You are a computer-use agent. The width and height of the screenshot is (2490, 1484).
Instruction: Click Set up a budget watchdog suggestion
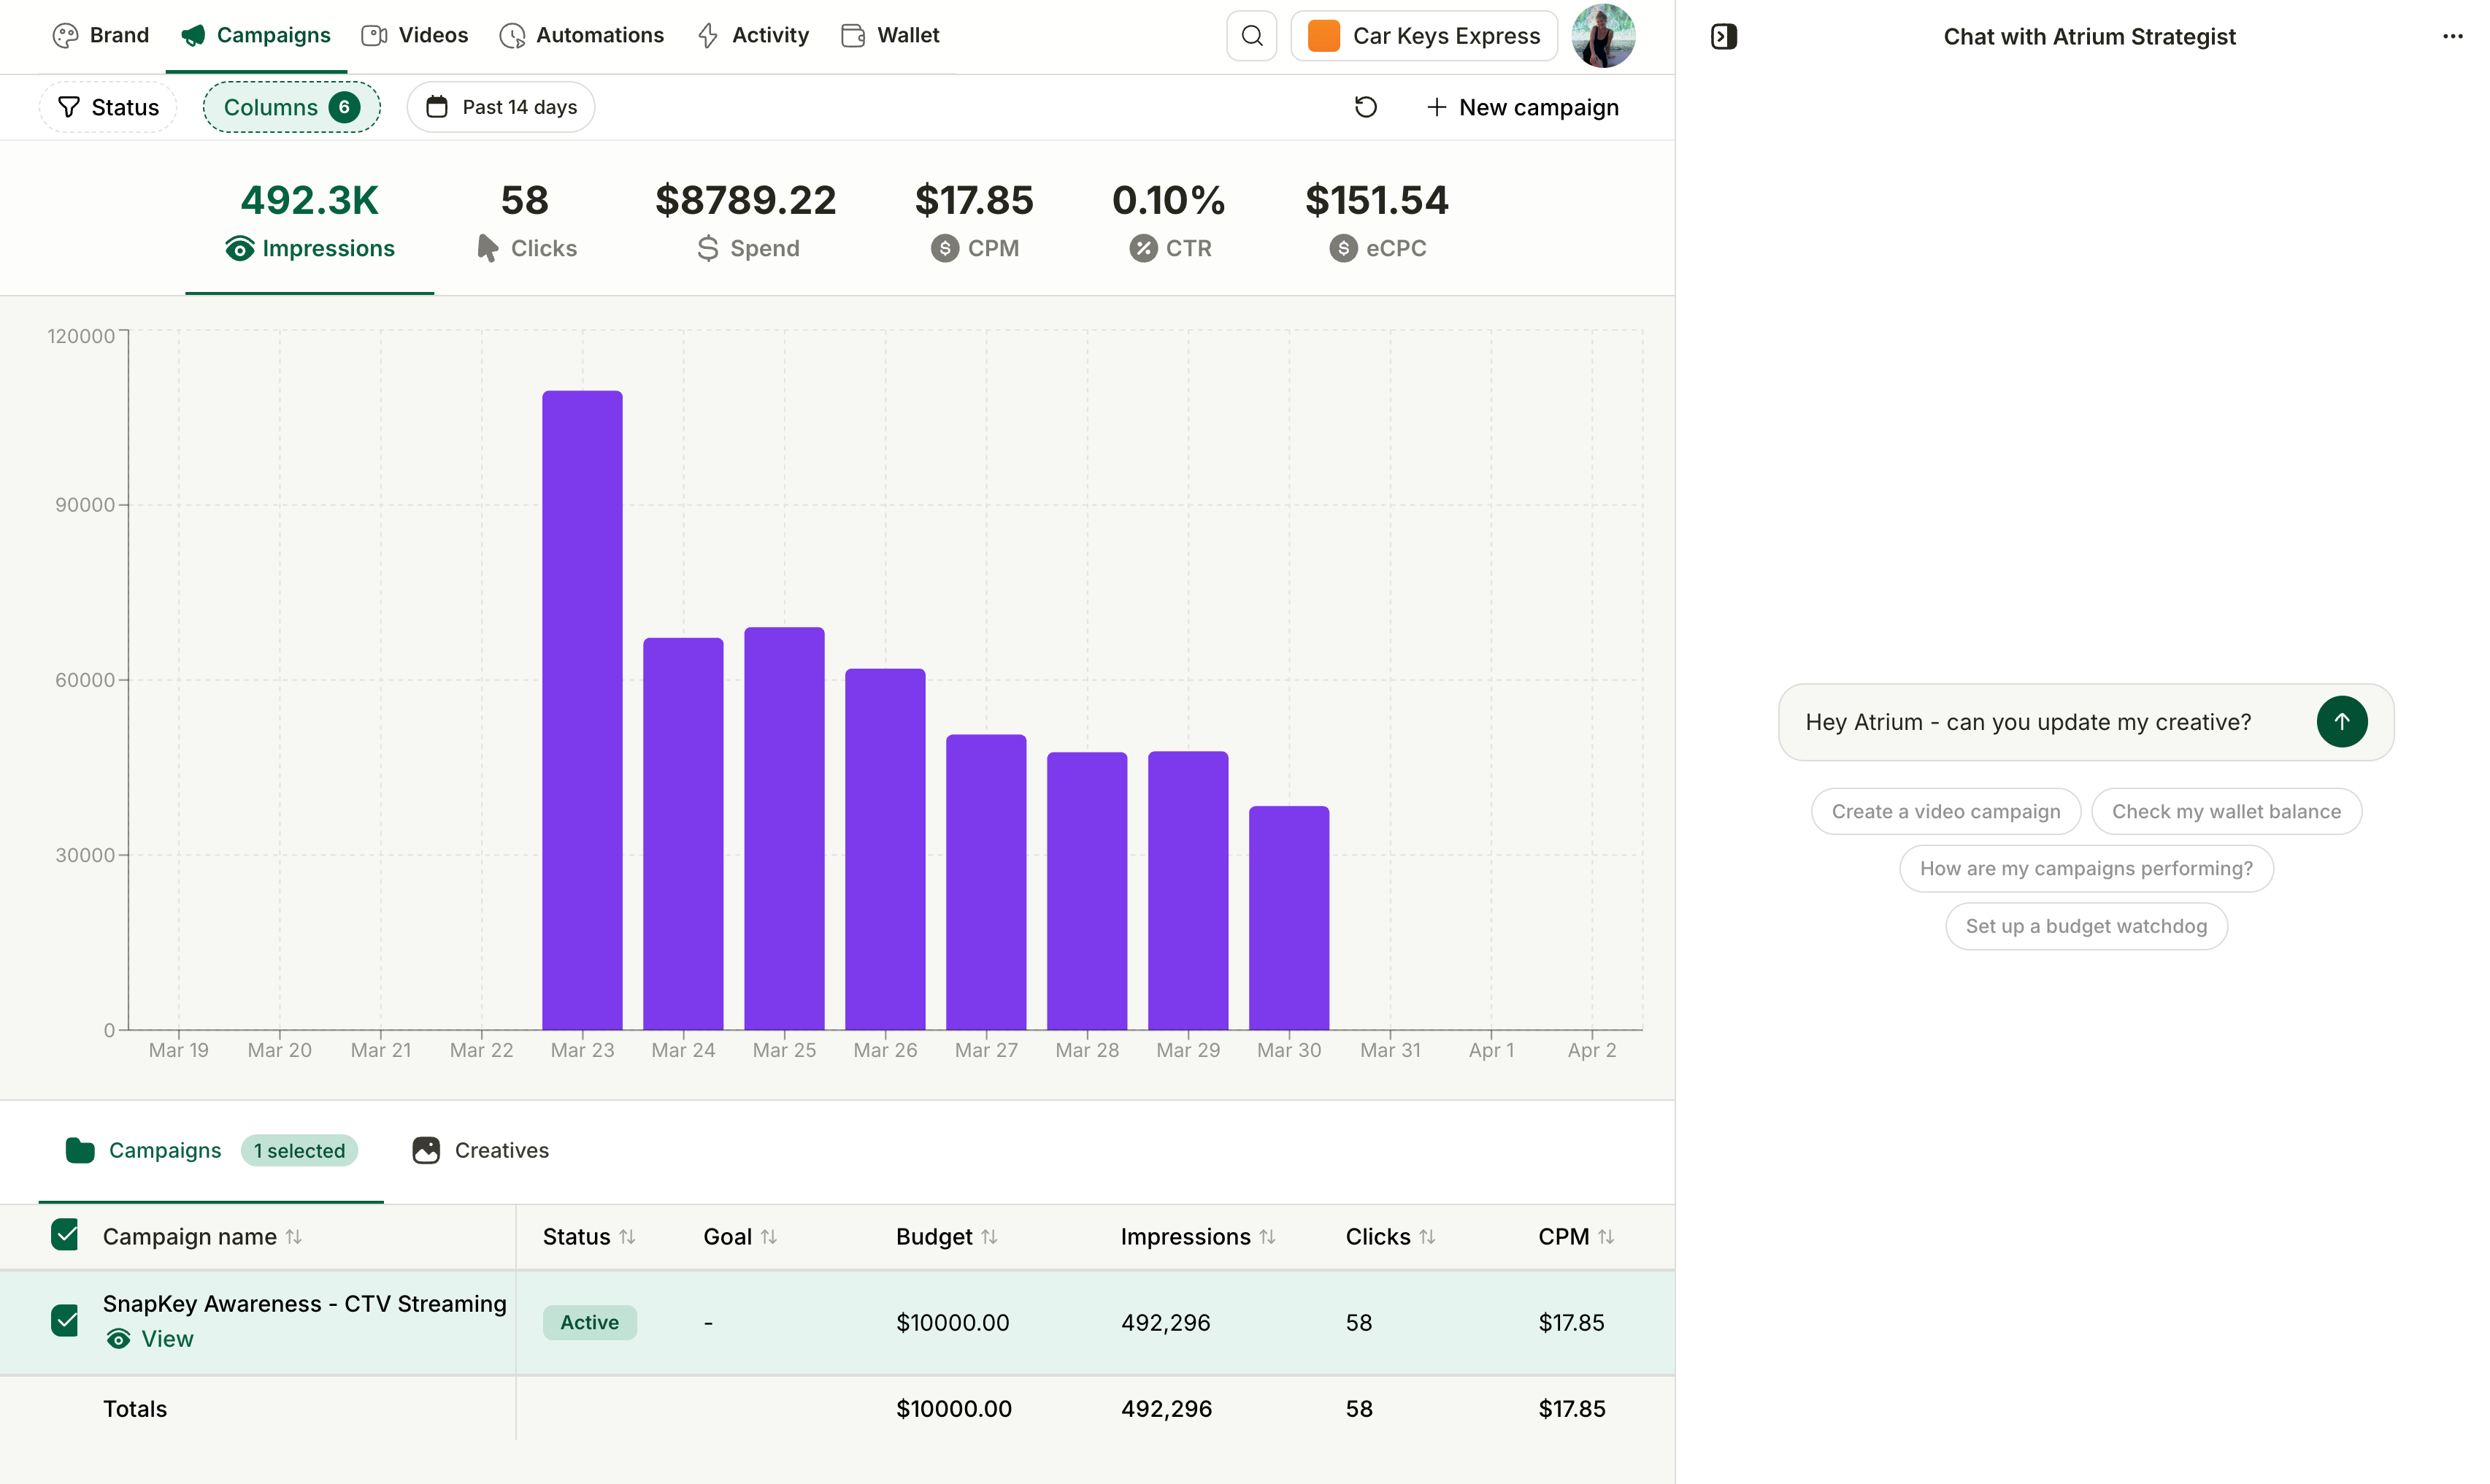point(2085,926)
